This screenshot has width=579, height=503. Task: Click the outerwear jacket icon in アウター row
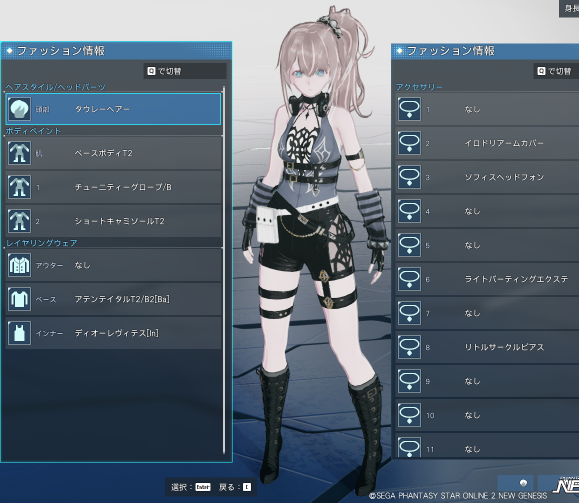click(x=19, y=265)
